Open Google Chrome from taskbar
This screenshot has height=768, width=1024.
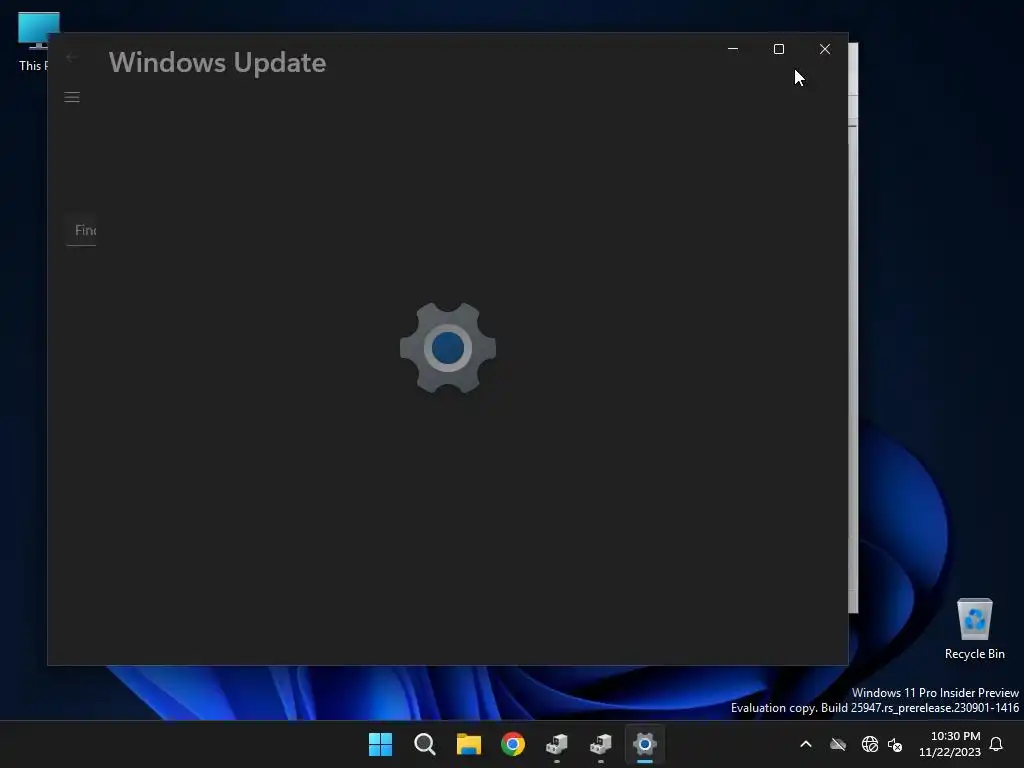513,744
